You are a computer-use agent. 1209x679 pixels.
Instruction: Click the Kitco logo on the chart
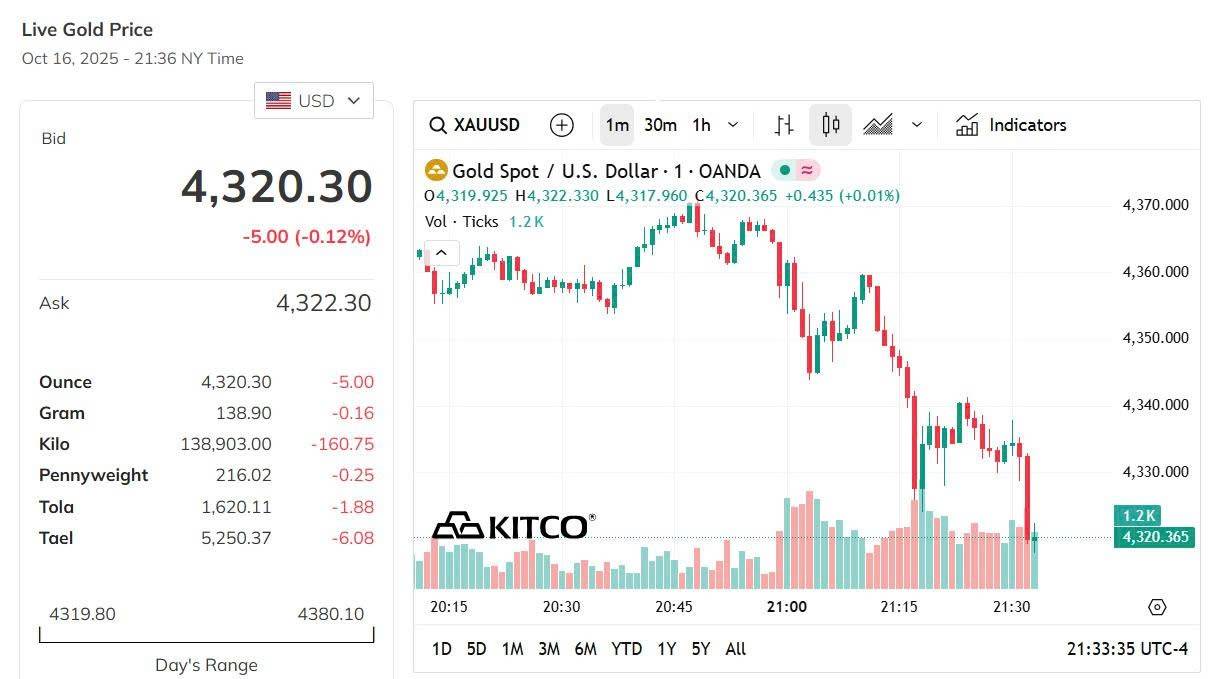tap(515, 524)
